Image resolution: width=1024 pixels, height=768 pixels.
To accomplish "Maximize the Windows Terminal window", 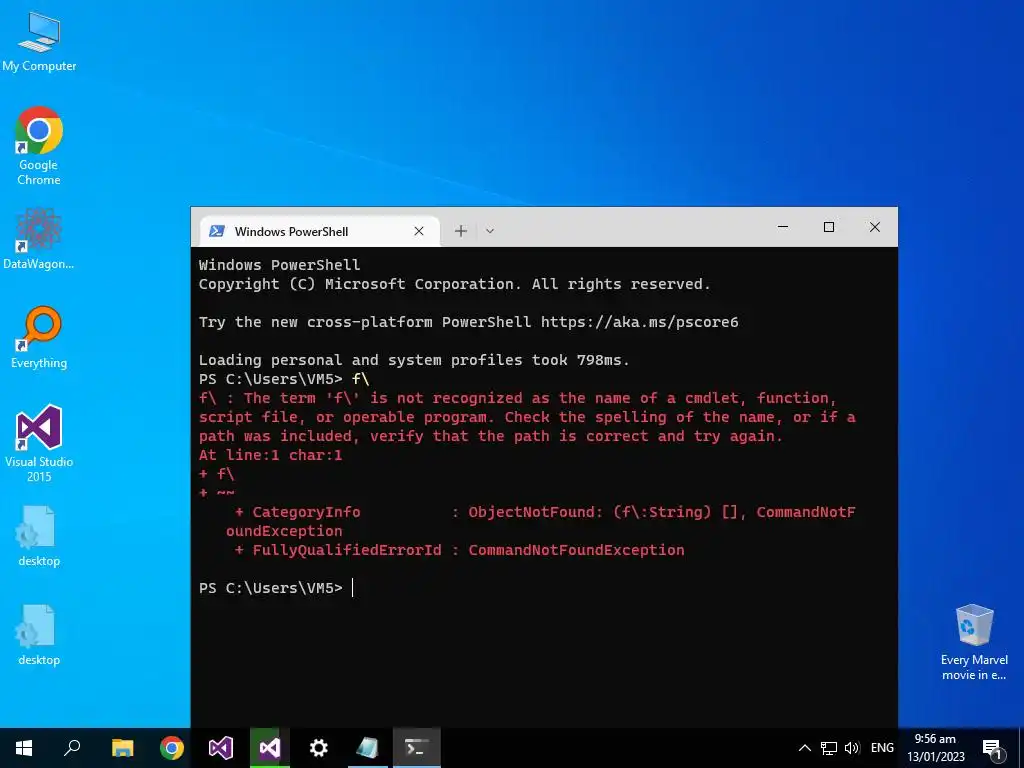I will pyautogui.click(x=829, y=227).
